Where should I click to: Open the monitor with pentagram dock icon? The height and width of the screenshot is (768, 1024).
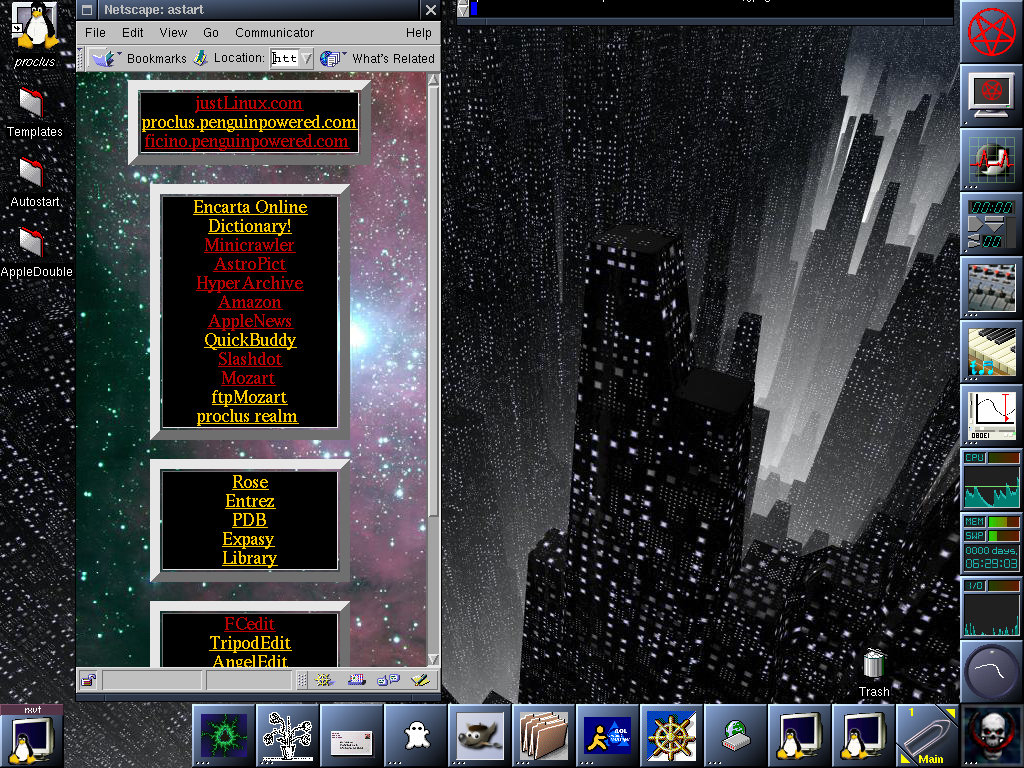click(991, 95)
